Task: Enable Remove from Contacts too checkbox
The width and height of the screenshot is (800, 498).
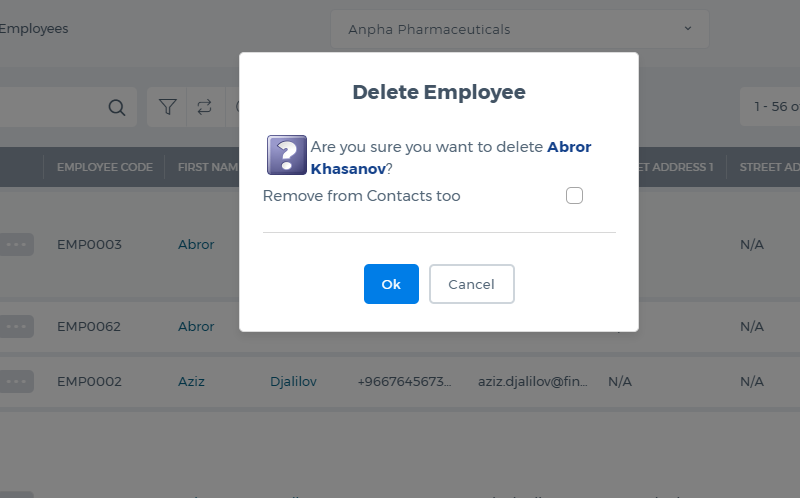Action: point(574,195)
